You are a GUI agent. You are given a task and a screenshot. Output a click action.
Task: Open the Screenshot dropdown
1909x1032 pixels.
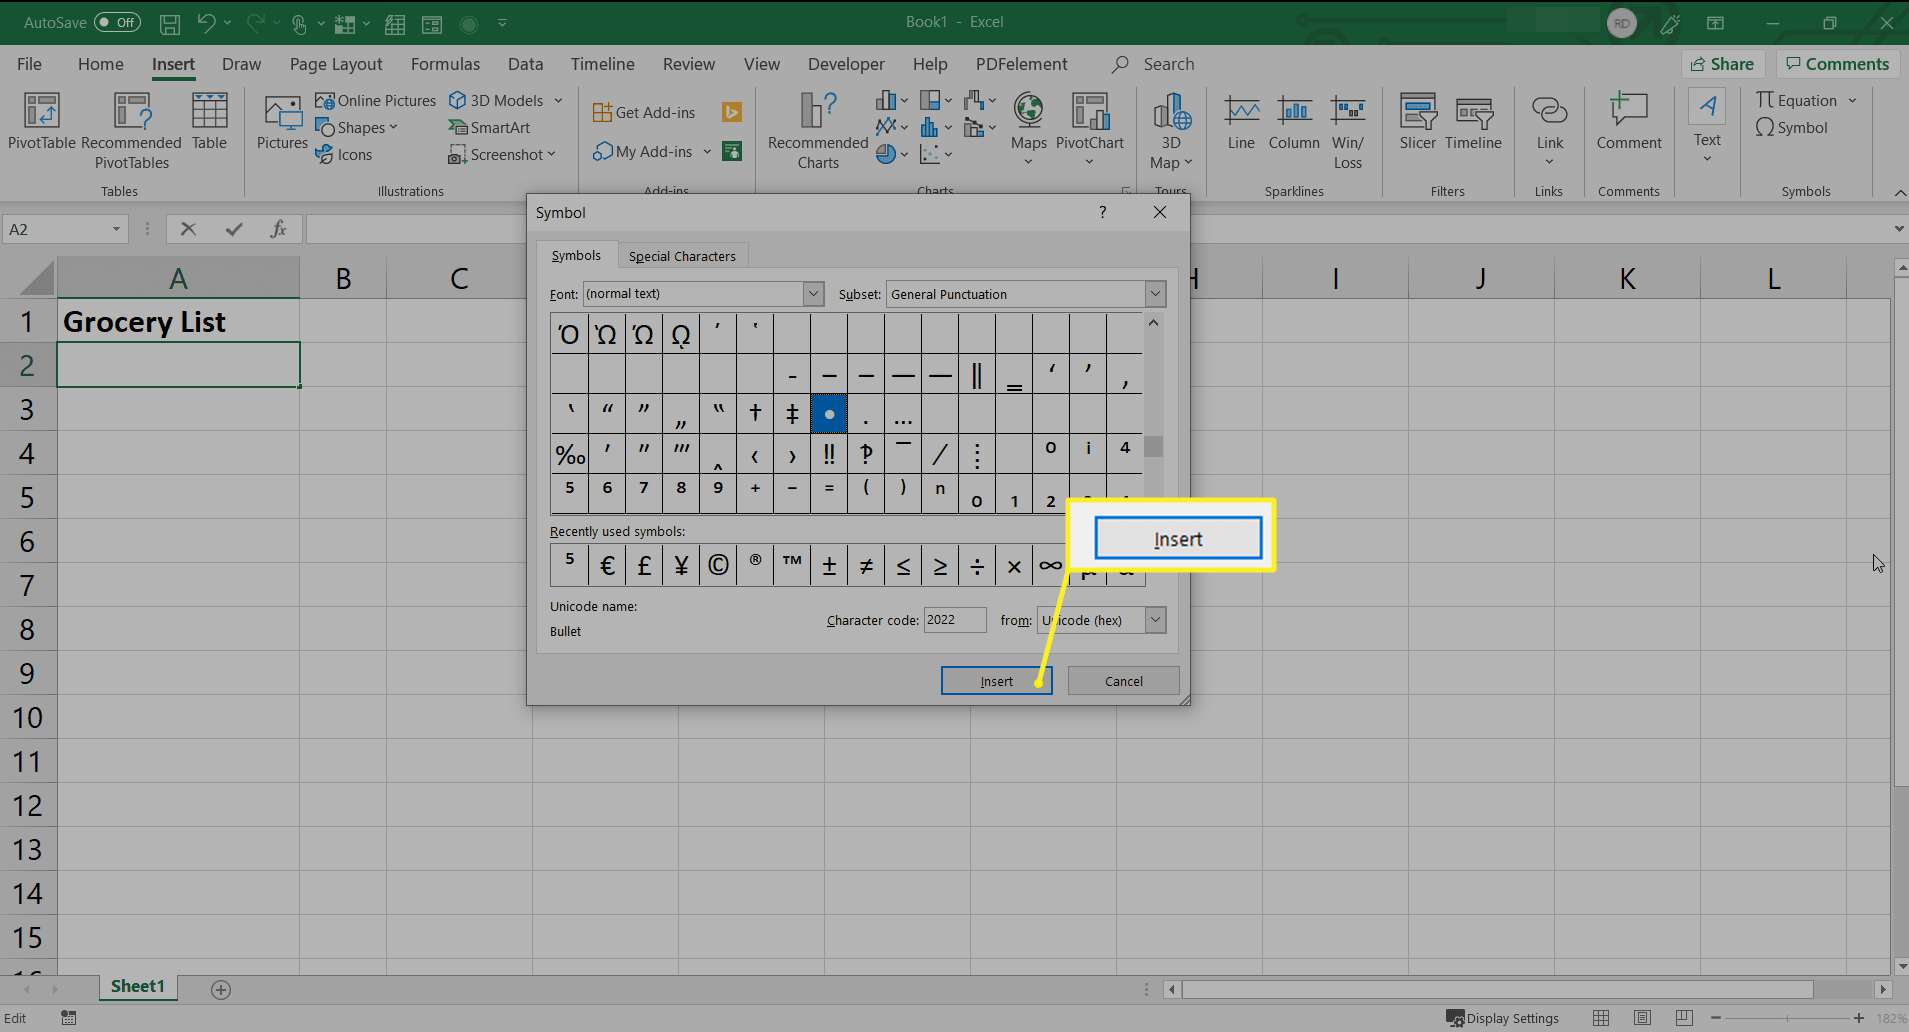click(501, 154)
